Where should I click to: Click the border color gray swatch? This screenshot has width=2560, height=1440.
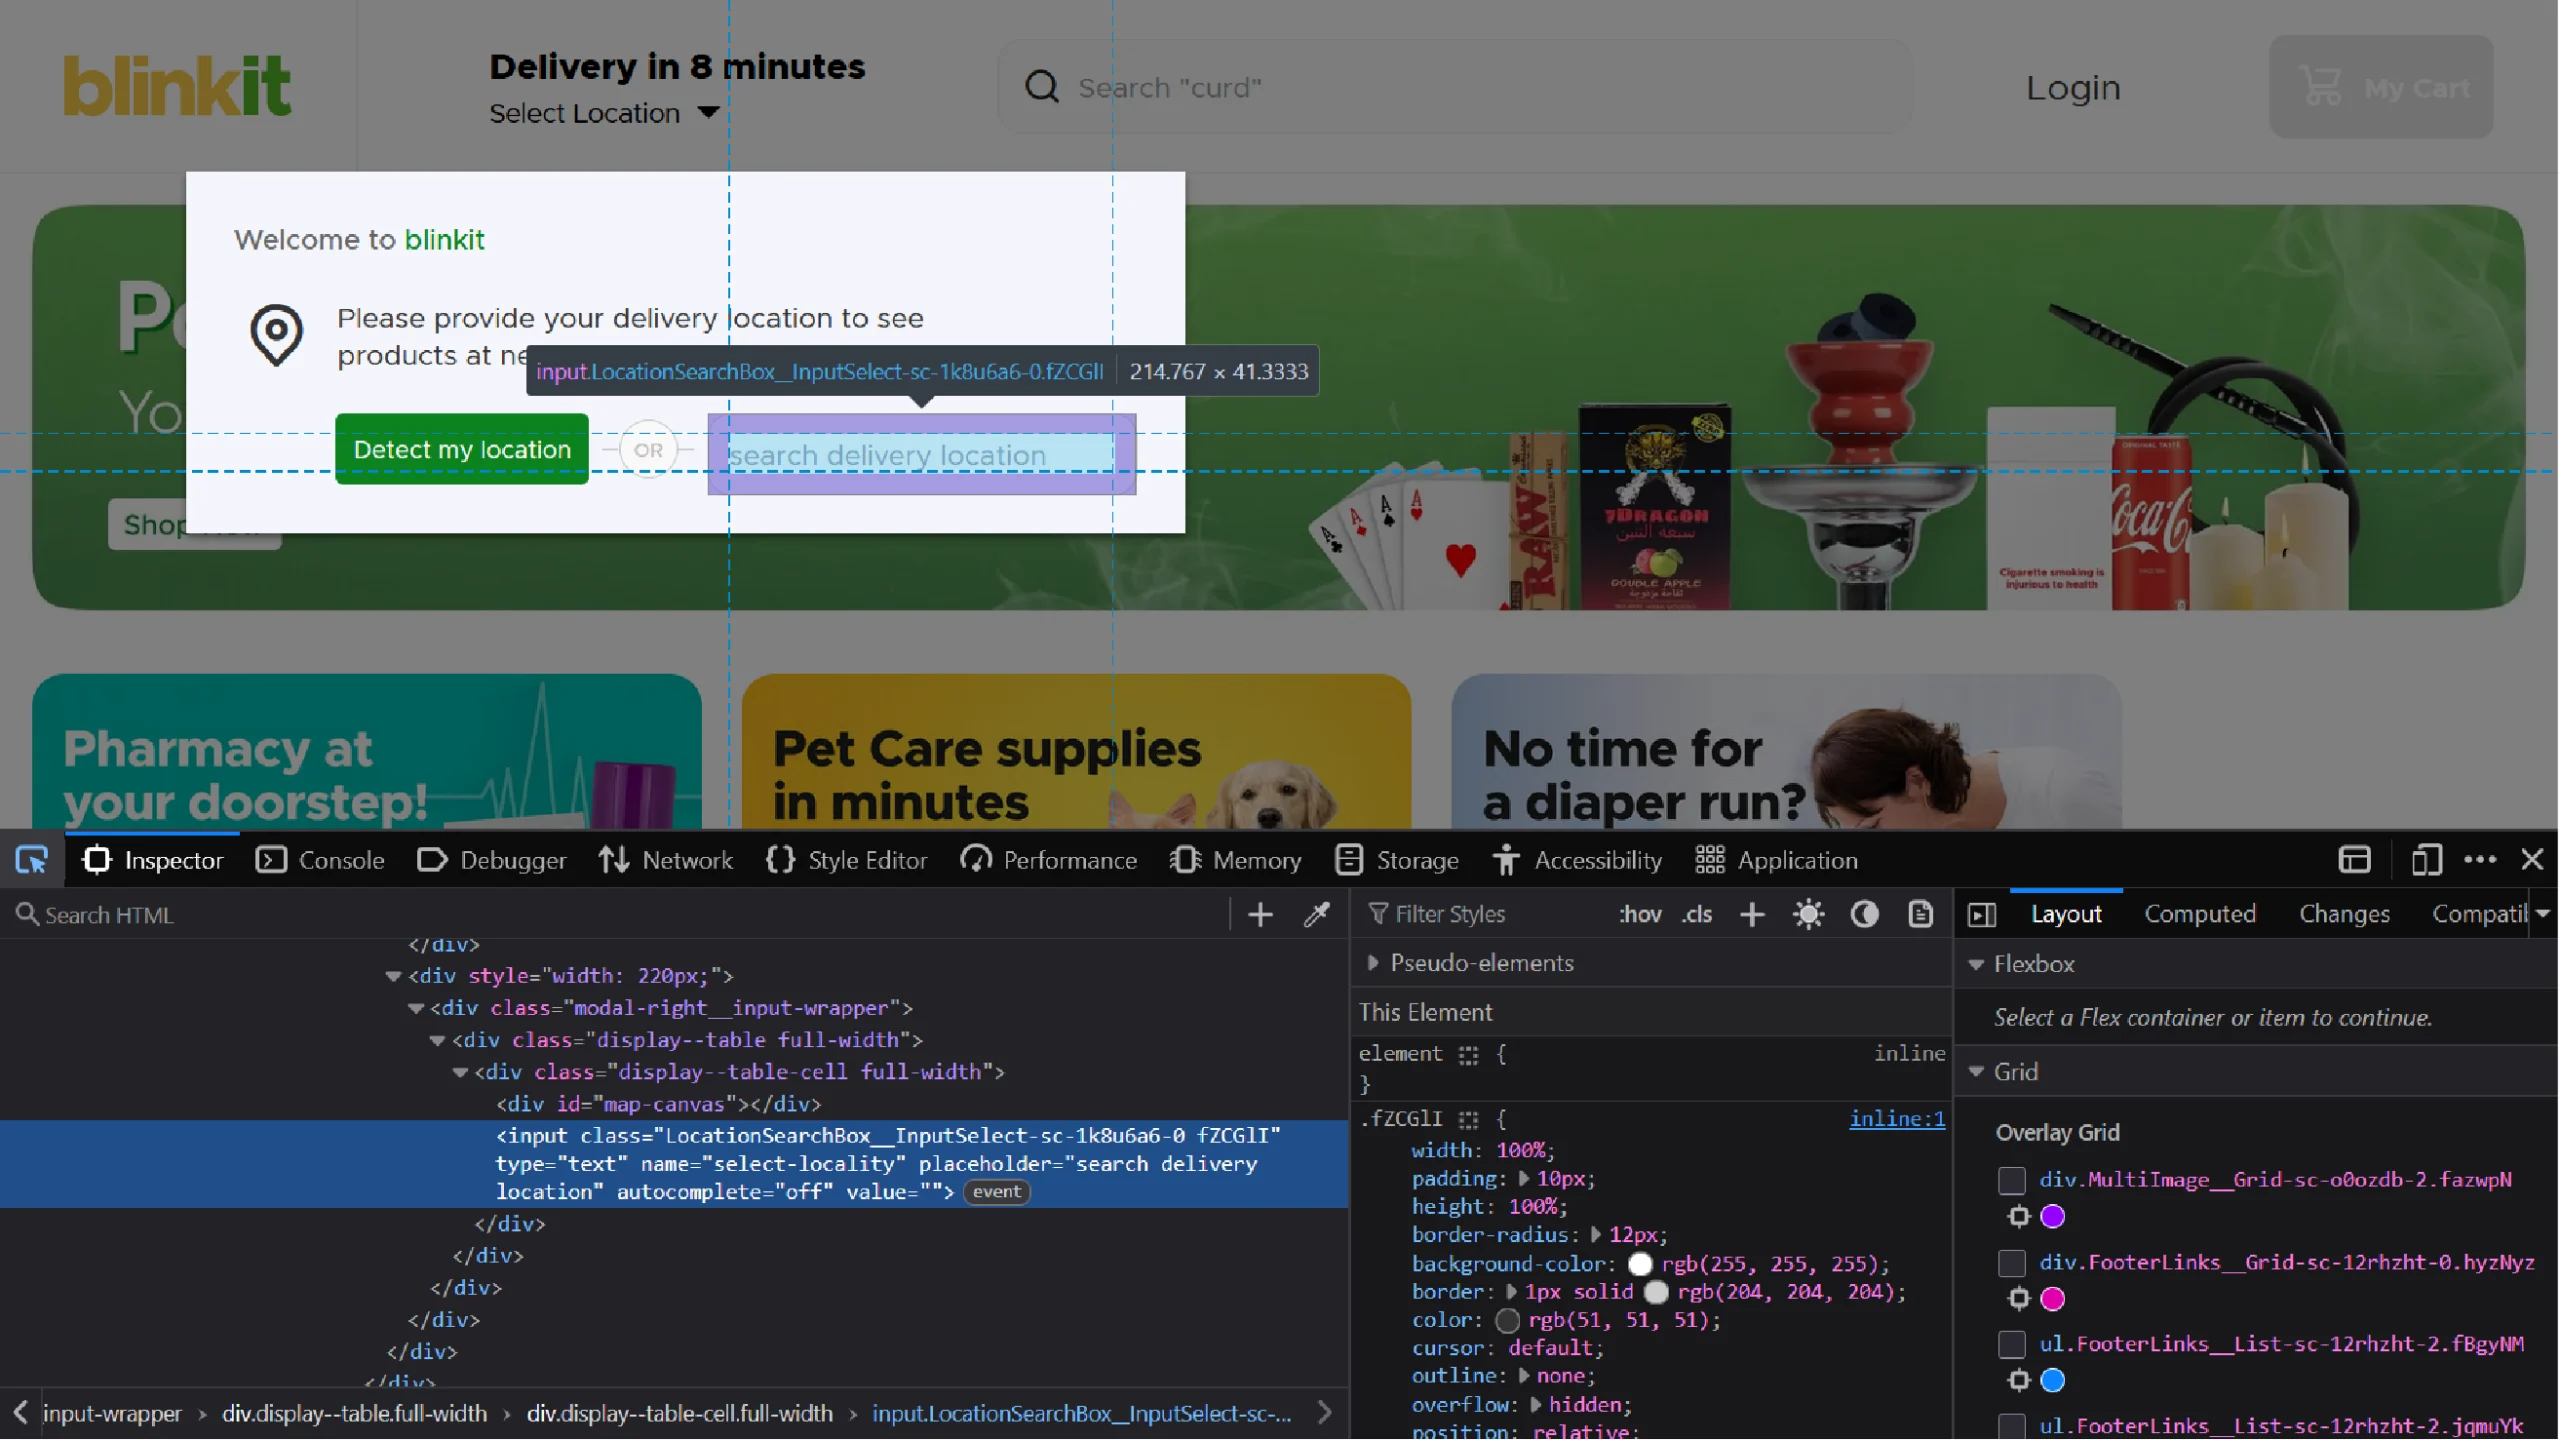[1657, 1293]
